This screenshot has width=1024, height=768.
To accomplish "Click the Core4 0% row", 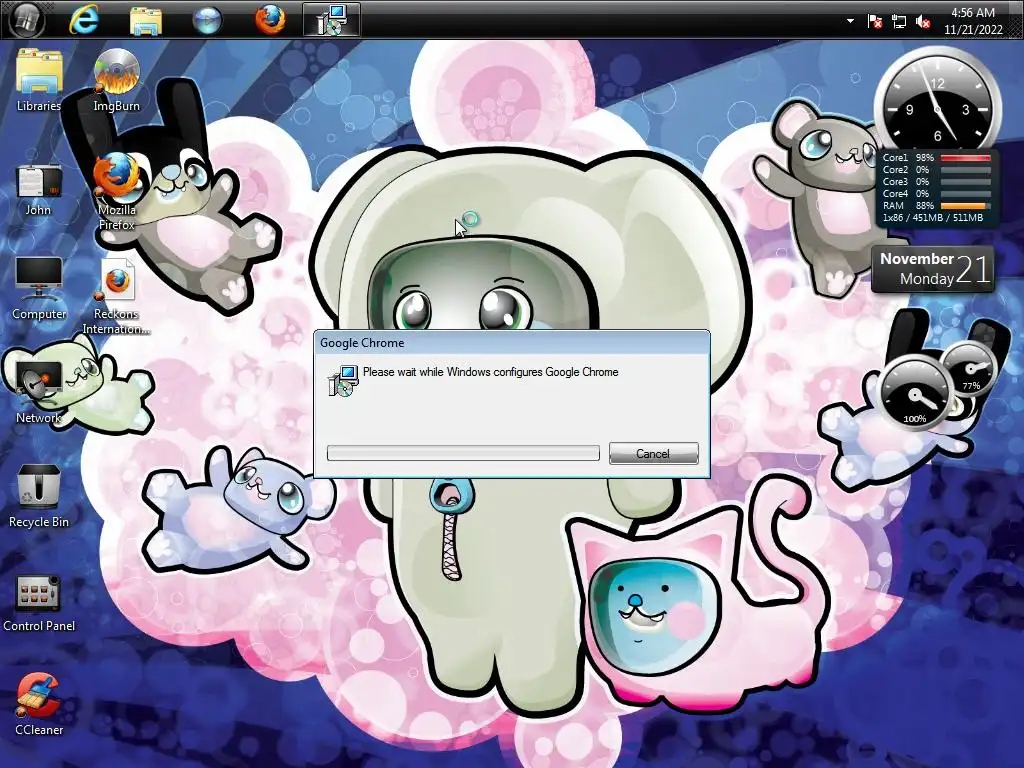I will (x=937, y=193).
